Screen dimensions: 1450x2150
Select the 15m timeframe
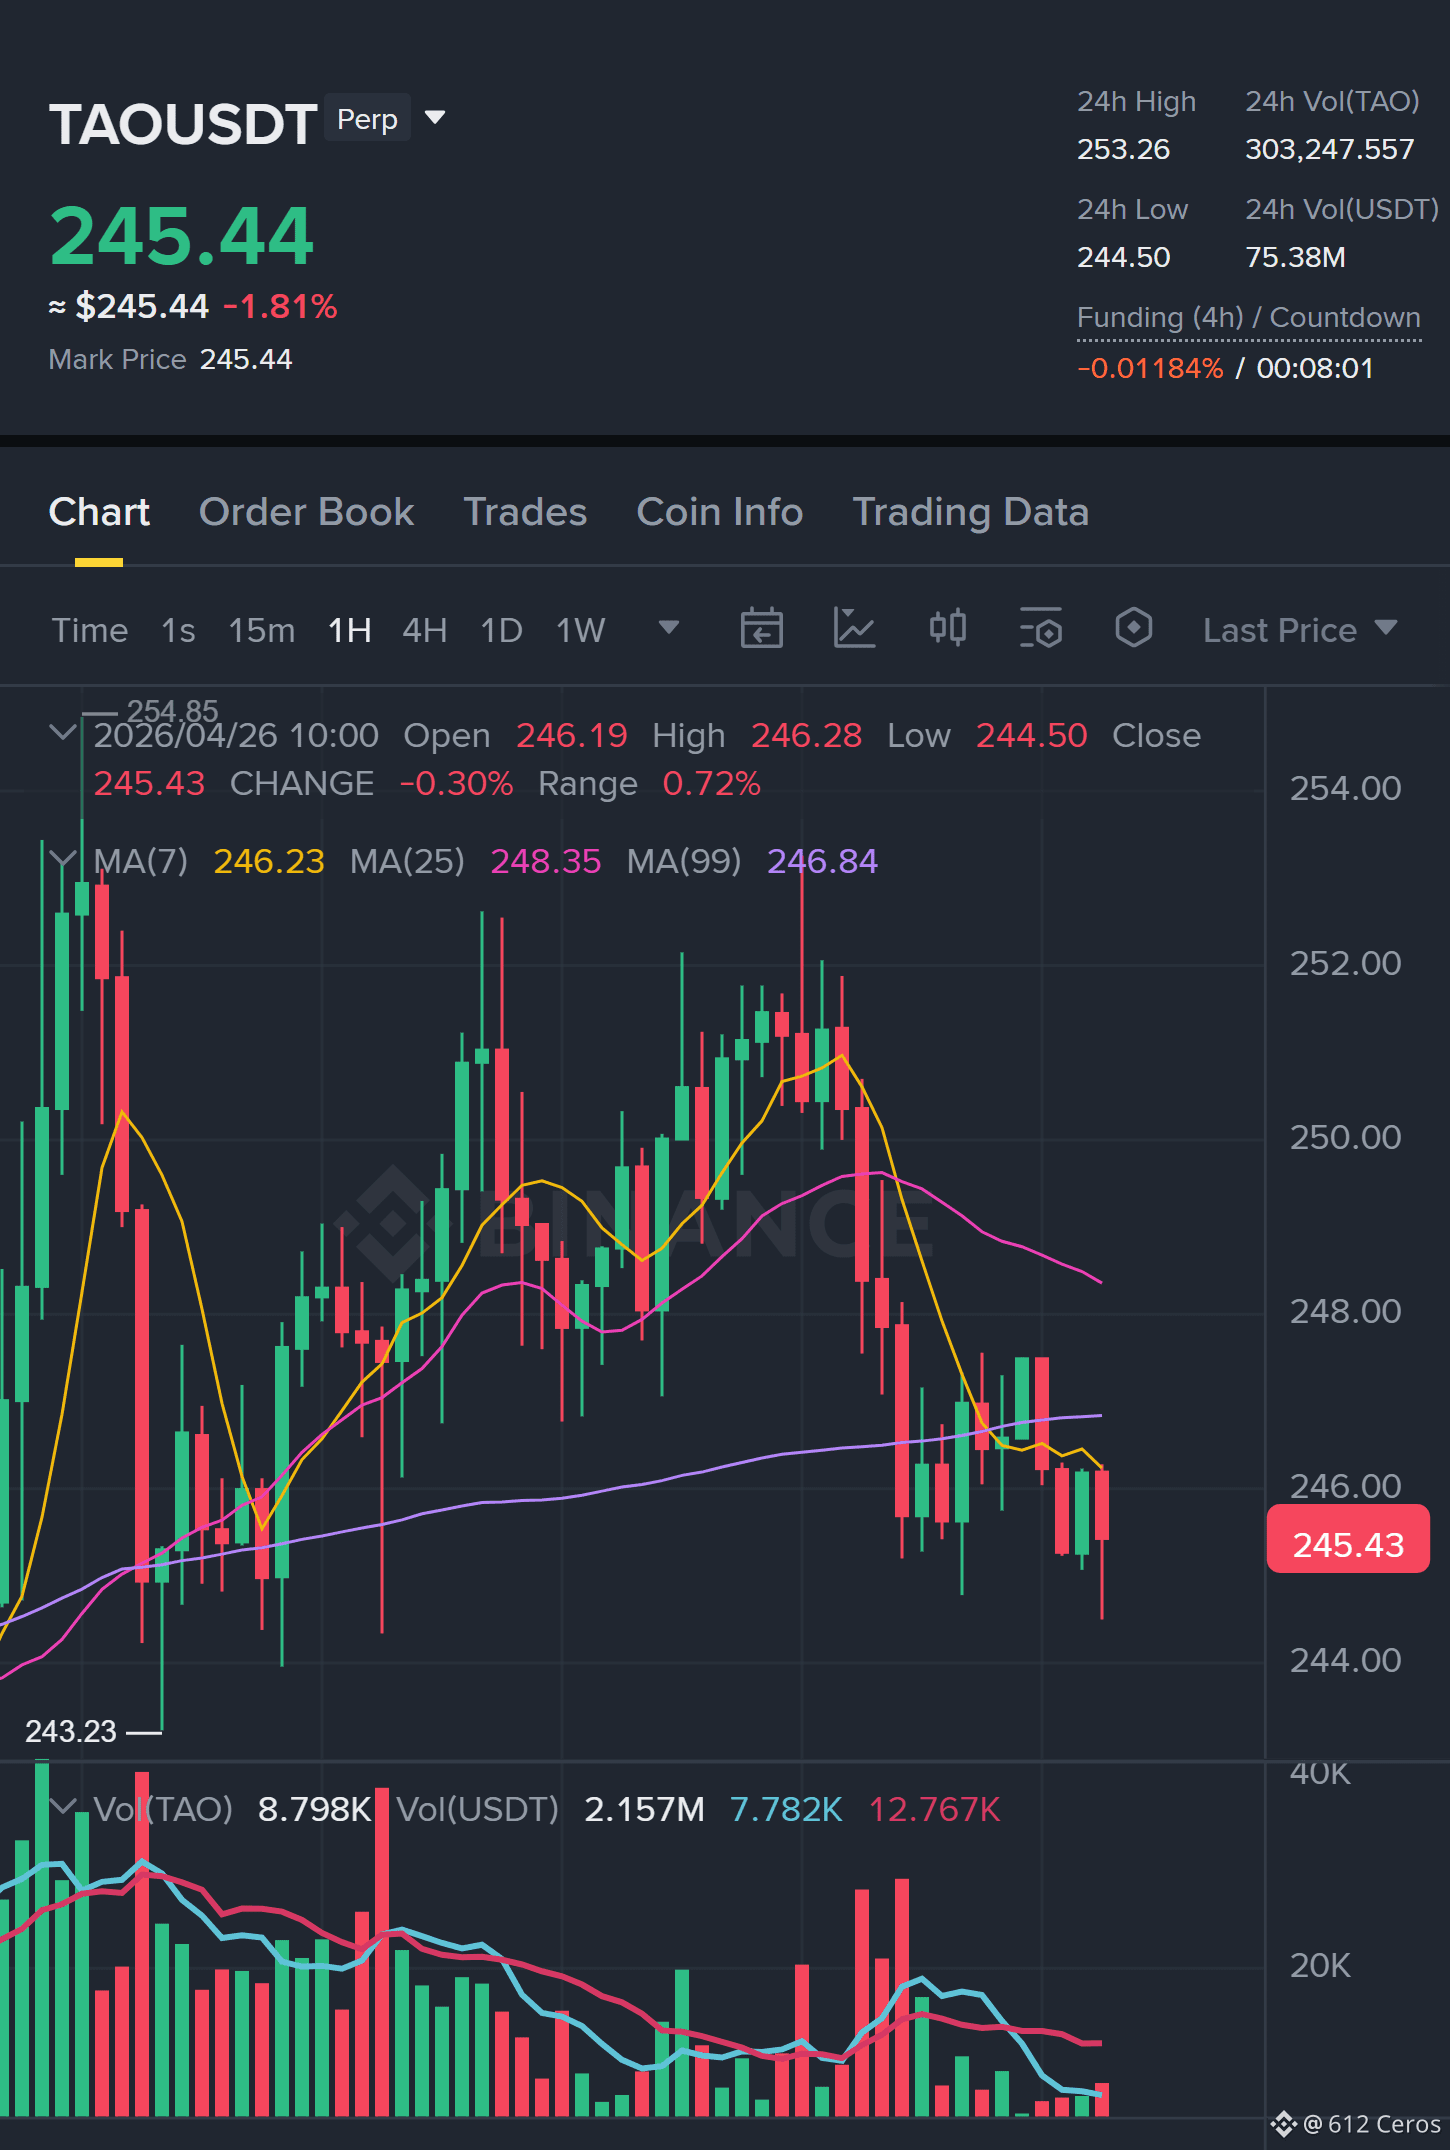coord(262,630)
